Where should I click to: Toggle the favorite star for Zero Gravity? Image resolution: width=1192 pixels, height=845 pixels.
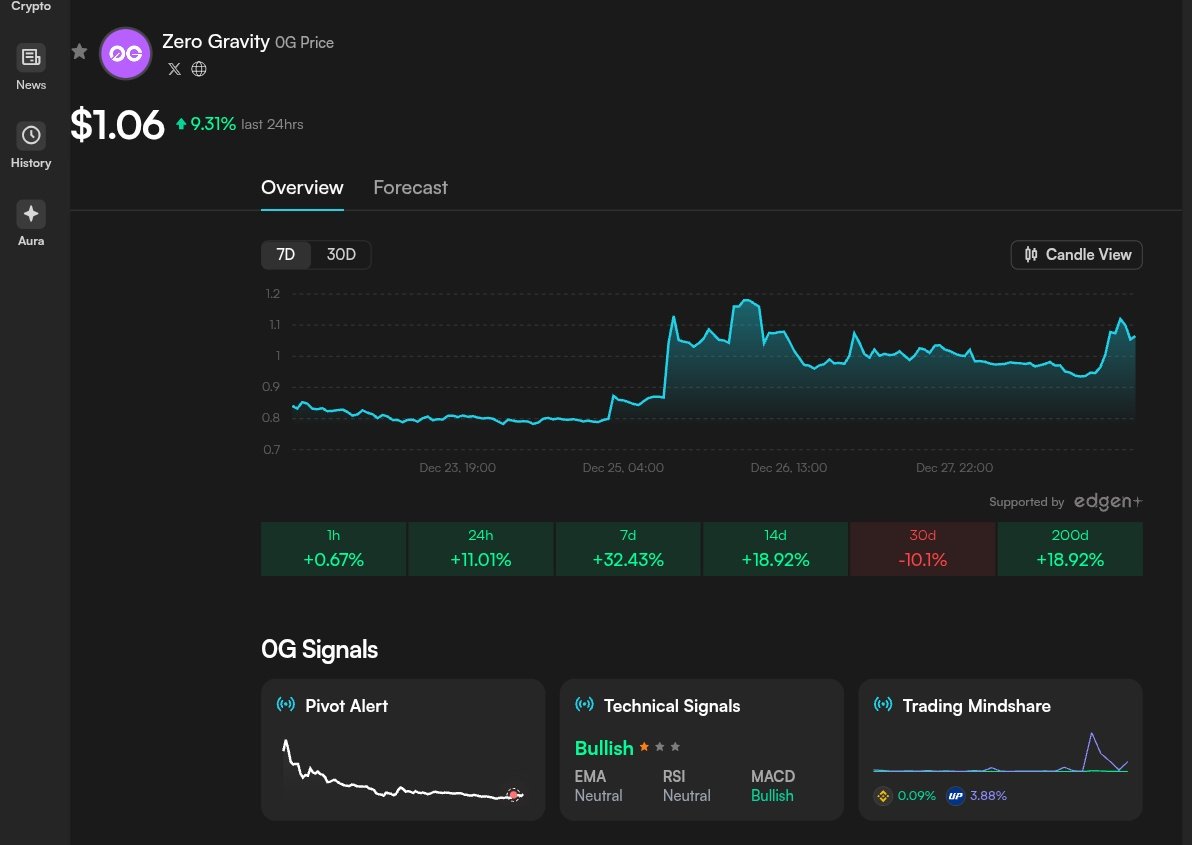coord(79,51)
